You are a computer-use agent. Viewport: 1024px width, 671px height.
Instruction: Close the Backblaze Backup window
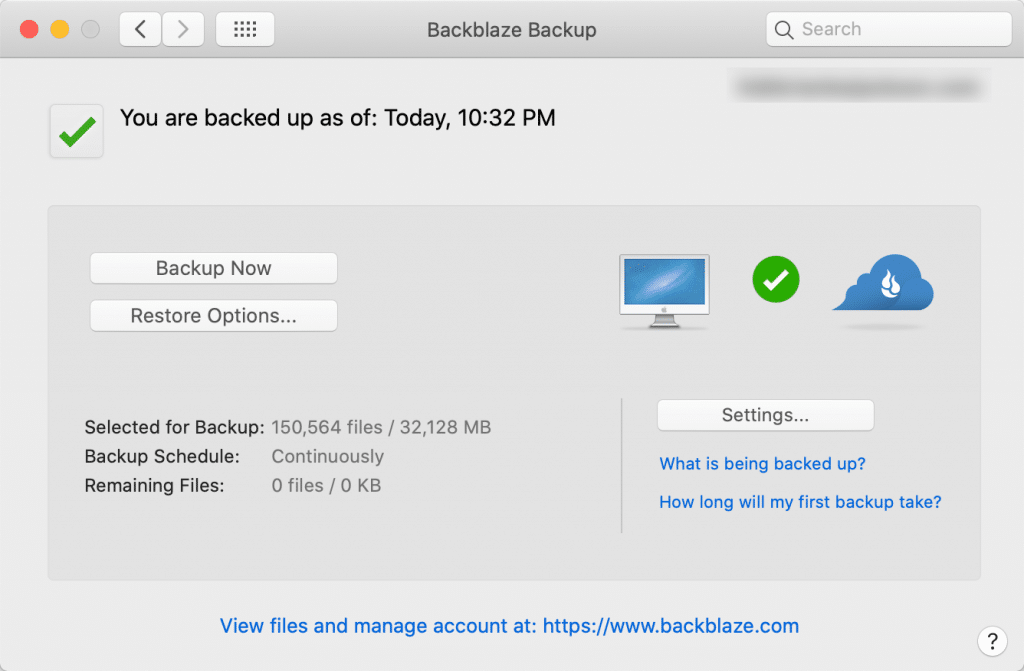[x=29, y=30]
